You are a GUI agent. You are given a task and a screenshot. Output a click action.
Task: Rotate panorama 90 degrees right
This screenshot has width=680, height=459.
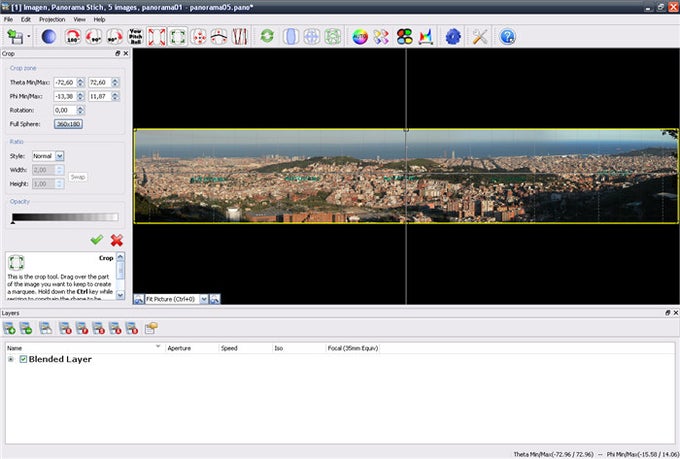pos(114,36)
